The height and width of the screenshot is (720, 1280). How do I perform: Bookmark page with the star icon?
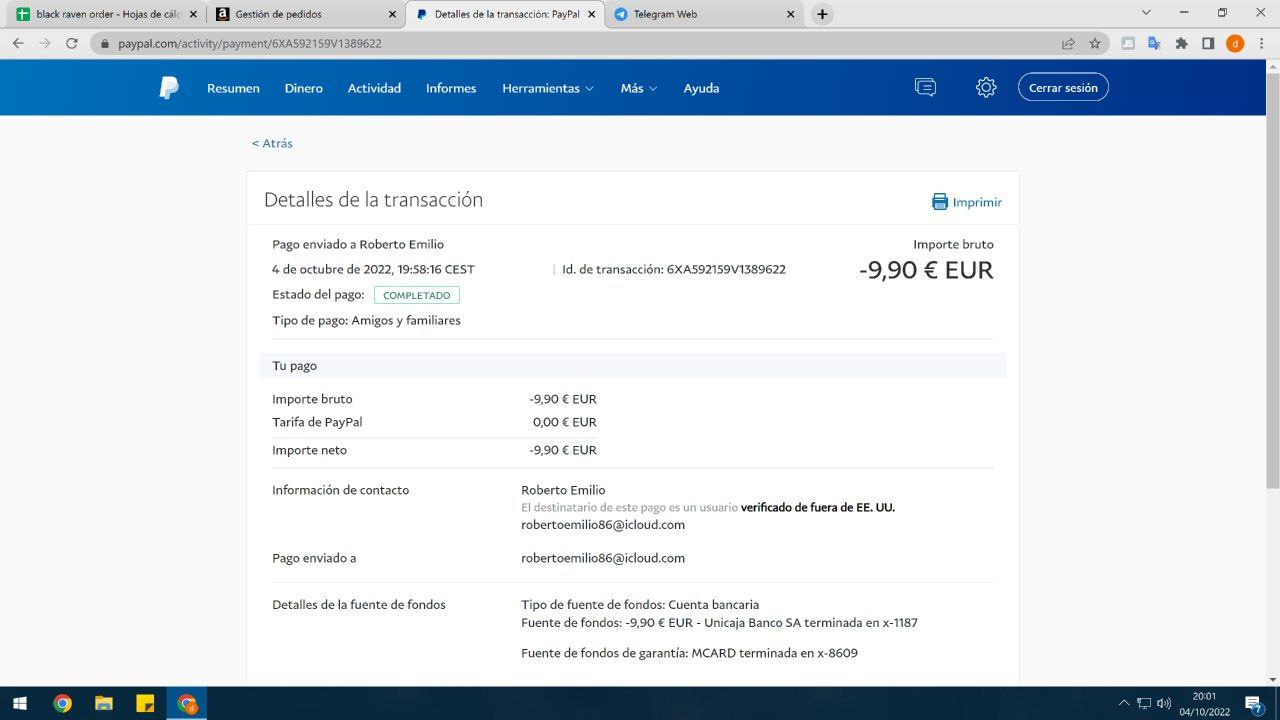click(1095, 43)
